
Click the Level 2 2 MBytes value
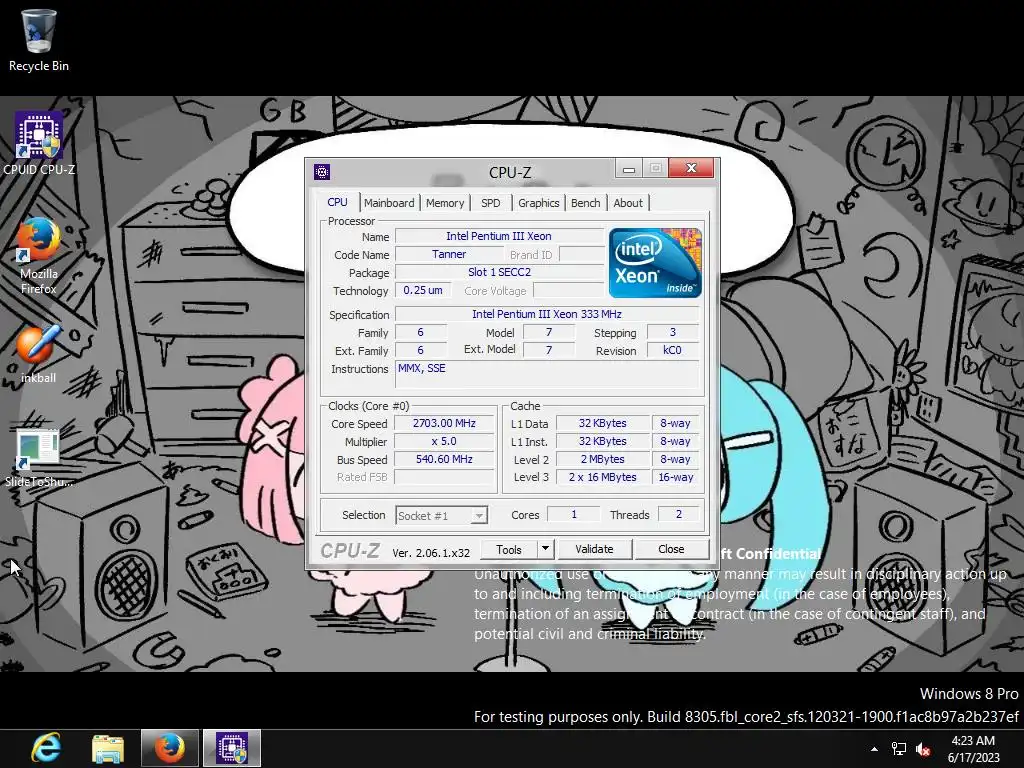pyautogui.click(x=602, y=459)
